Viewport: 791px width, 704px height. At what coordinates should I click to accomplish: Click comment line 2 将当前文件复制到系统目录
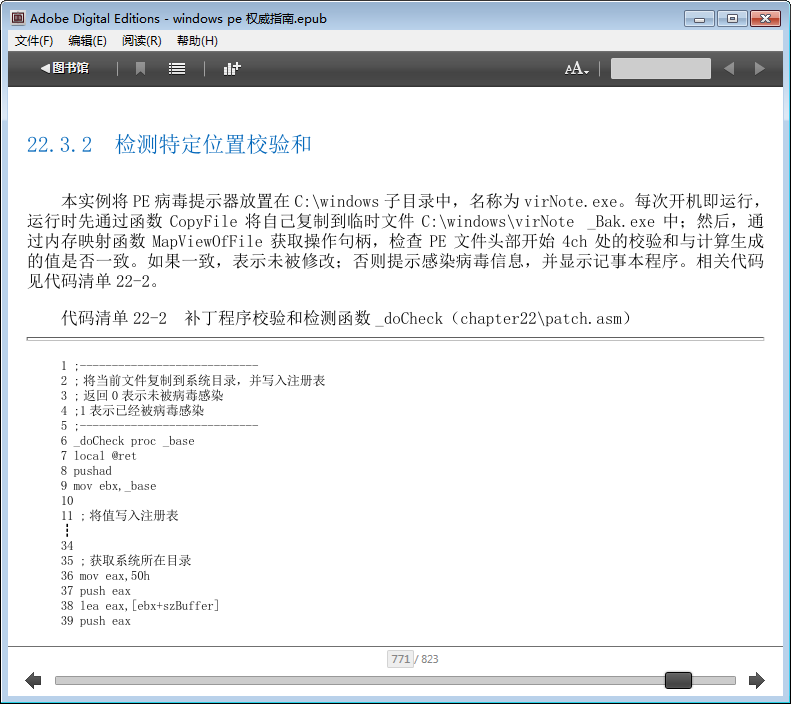tap(193, 380)
